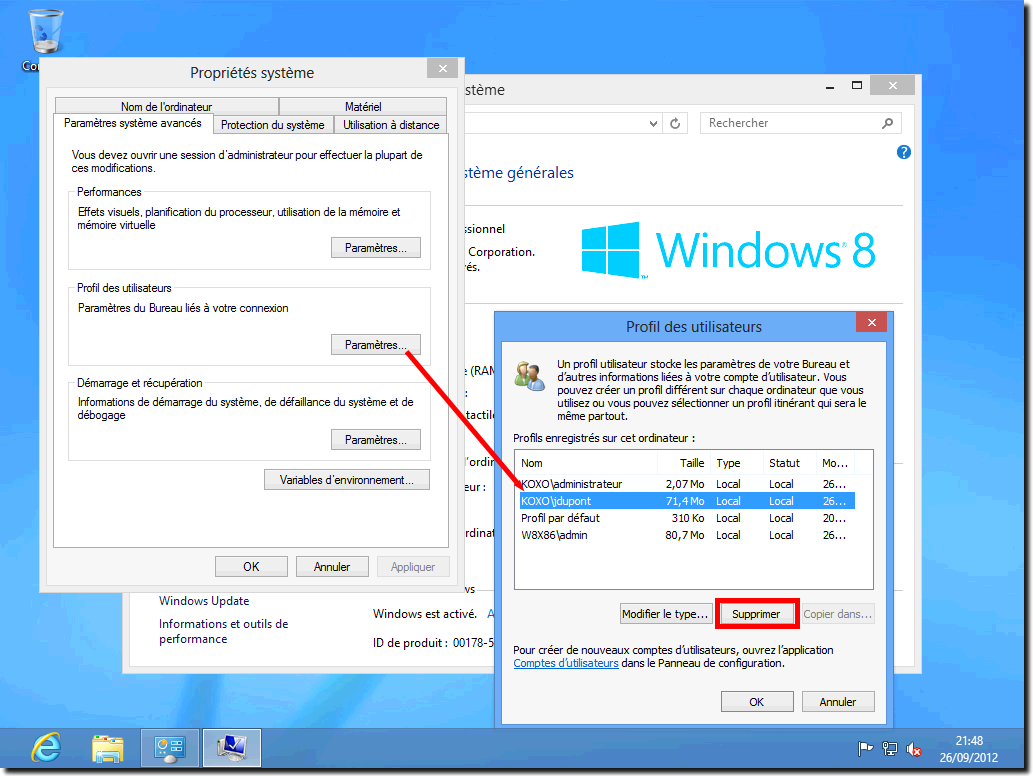Open the taskbar clock showing 21:48

pyautogui.click(x=968, y=749)
